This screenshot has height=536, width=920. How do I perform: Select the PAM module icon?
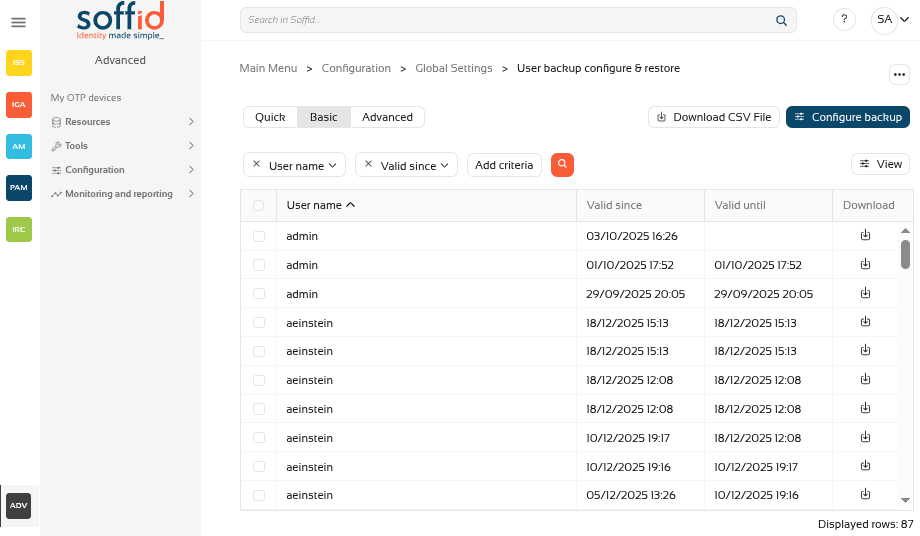tap(19, 187)
